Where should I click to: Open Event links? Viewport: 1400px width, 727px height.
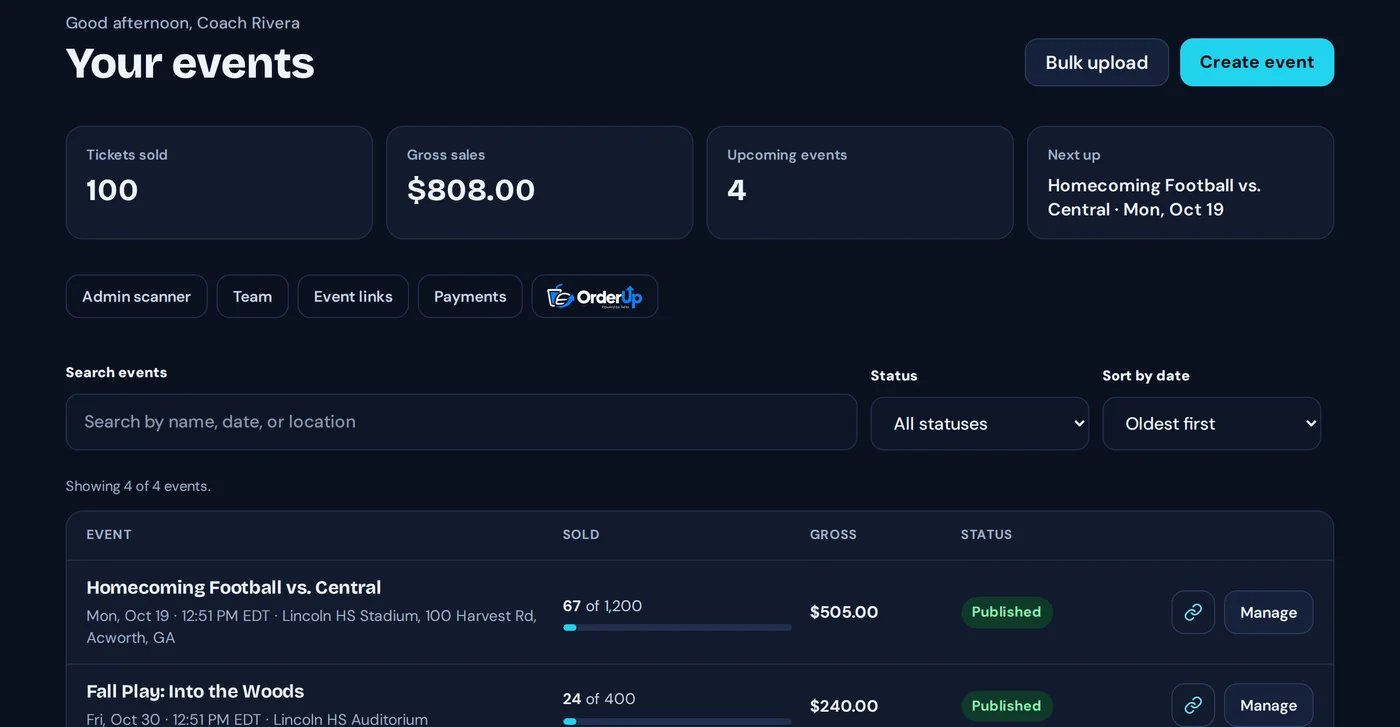353,296
